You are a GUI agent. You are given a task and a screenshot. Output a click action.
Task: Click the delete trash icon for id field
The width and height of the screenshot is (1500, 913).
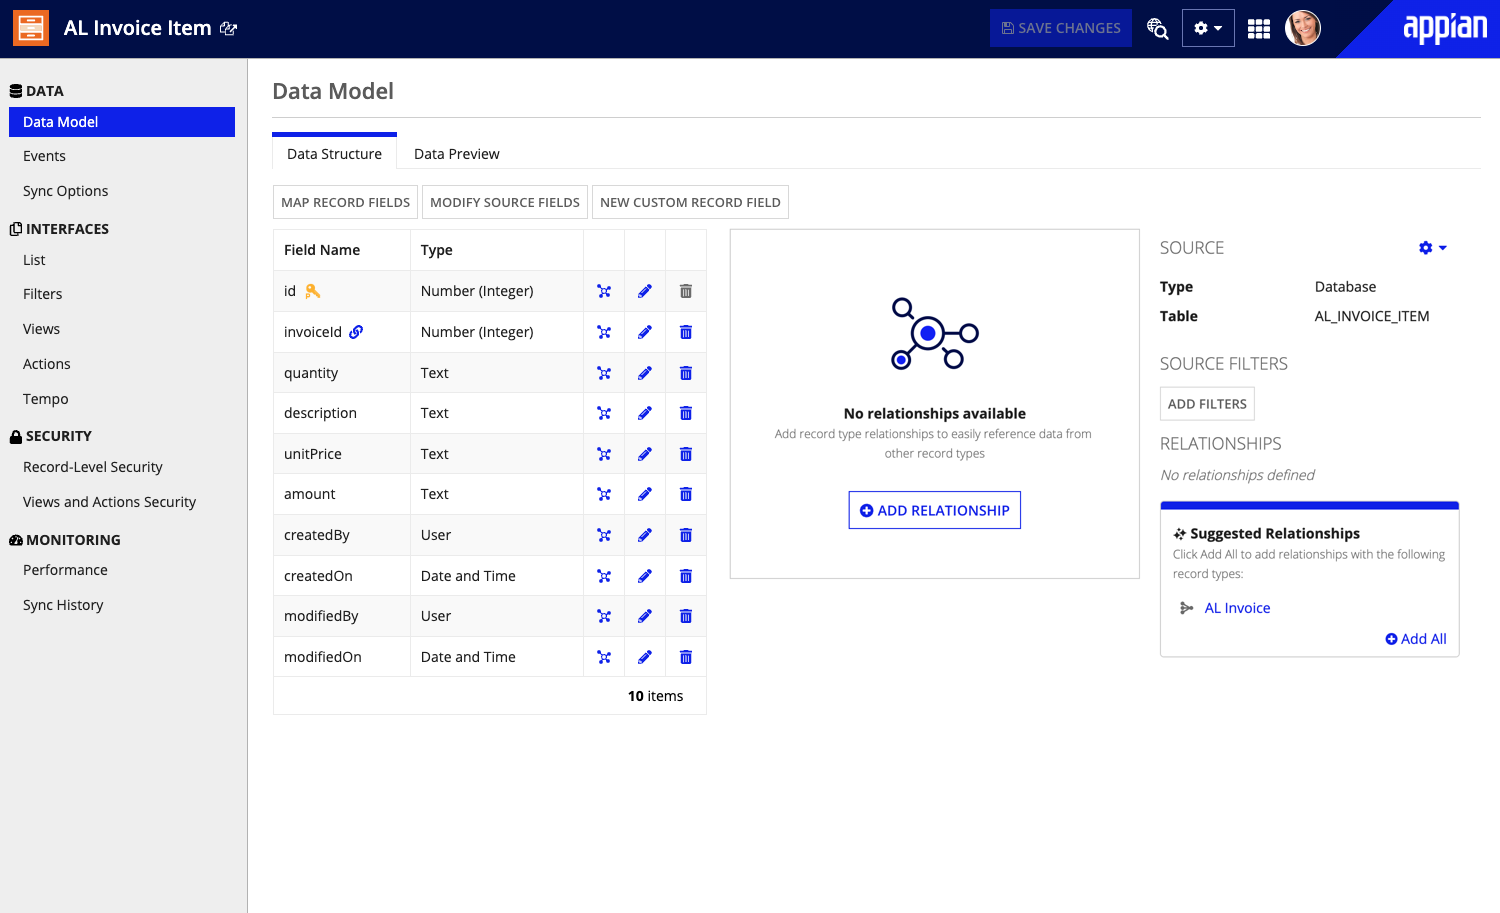(x=686, y=291)
